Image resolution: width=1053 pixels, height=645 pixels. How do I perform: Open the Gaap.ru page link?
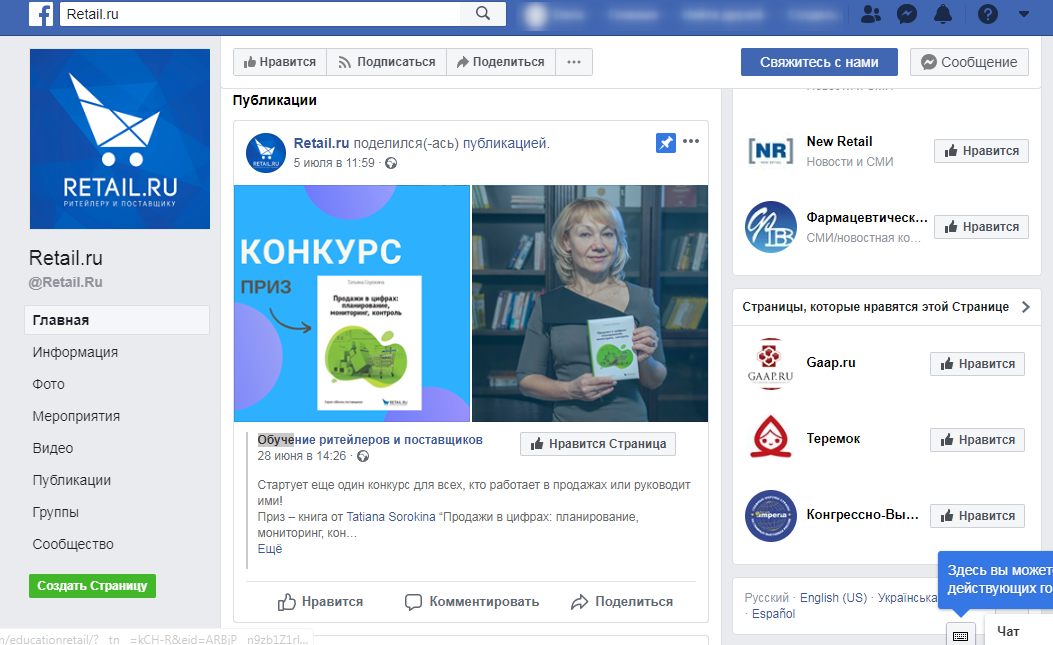coord(831,363)
